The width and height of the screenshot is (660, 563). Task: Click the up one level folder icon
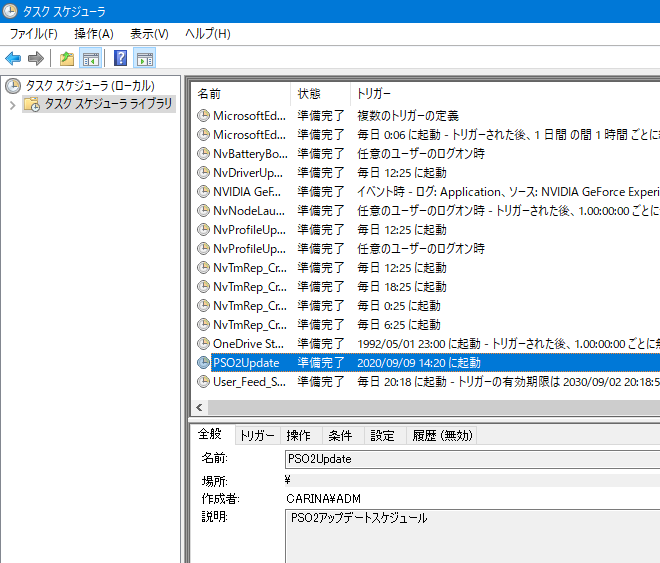67,58
